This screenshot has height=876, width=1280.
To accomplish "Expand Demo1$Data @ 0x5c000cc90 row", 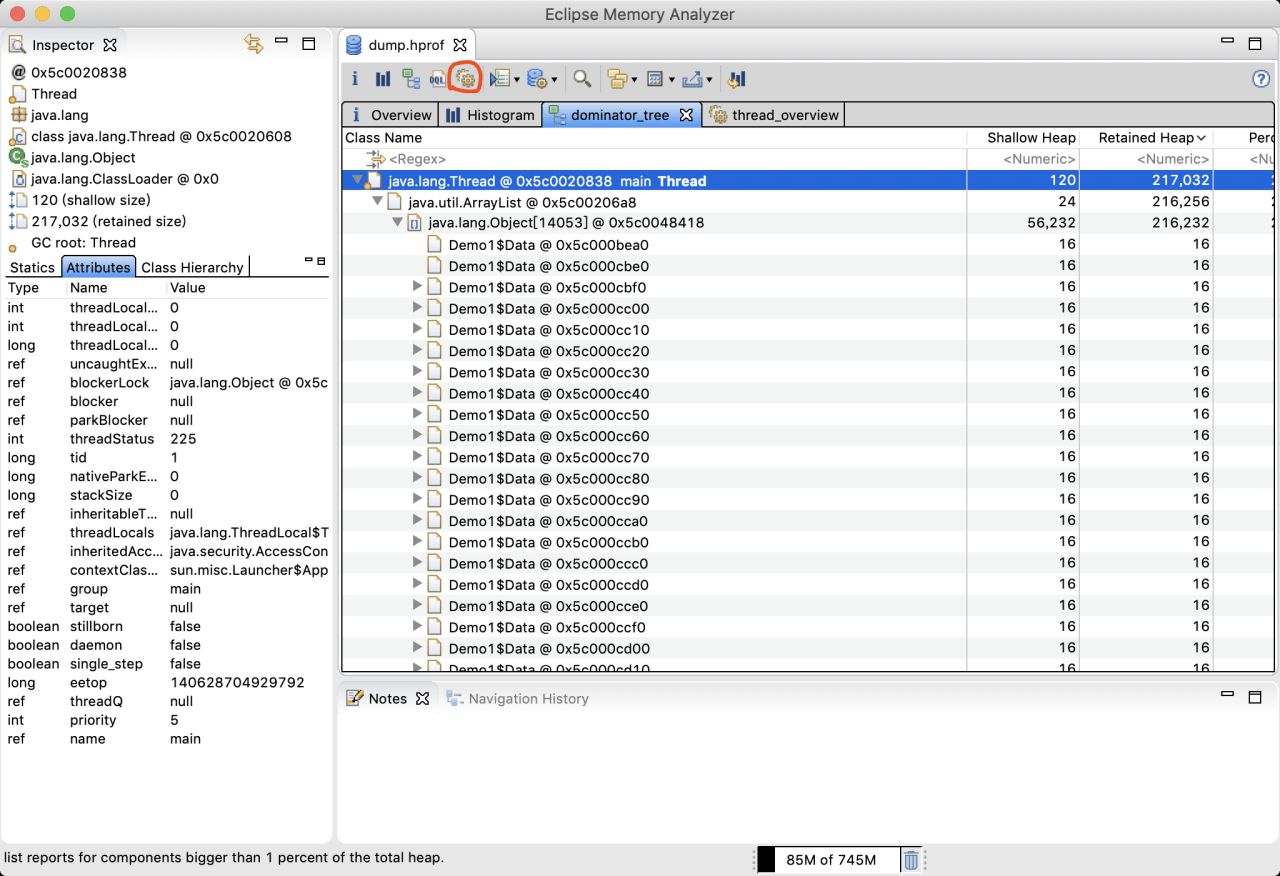I will coord(418,499).
